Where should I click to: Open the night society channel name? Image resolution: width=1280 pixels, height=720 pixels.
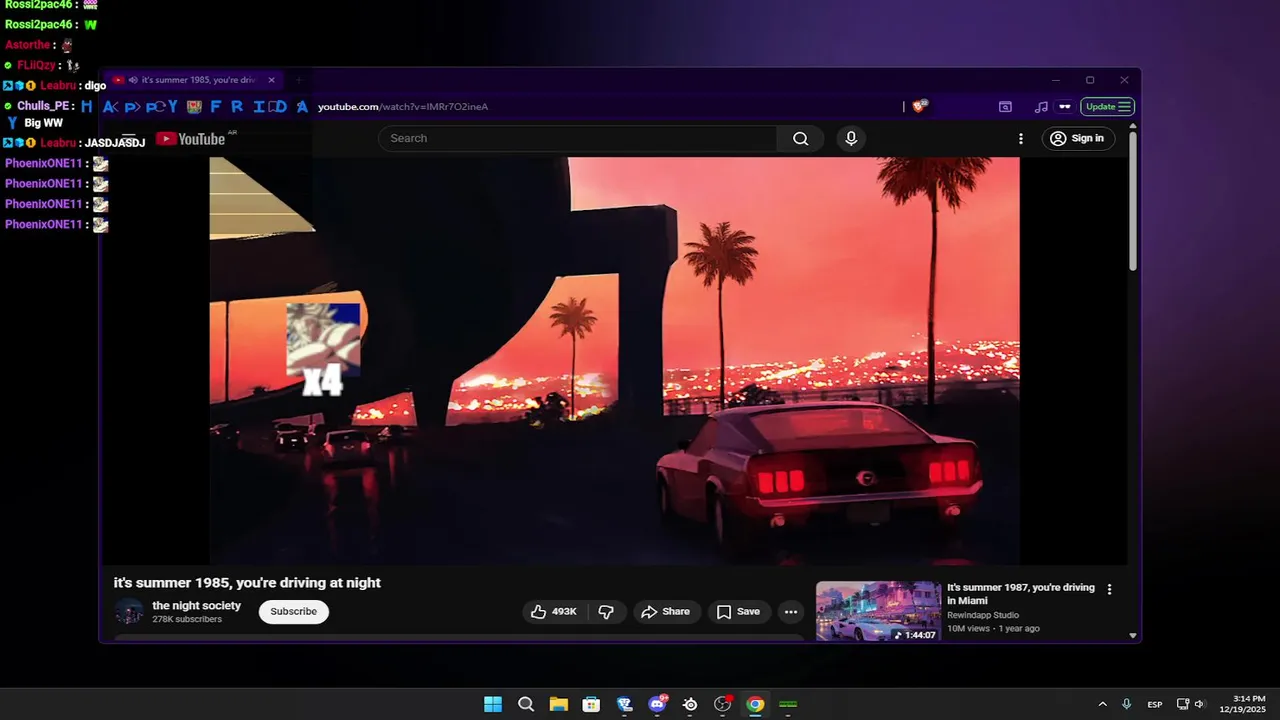click(196, 605)
